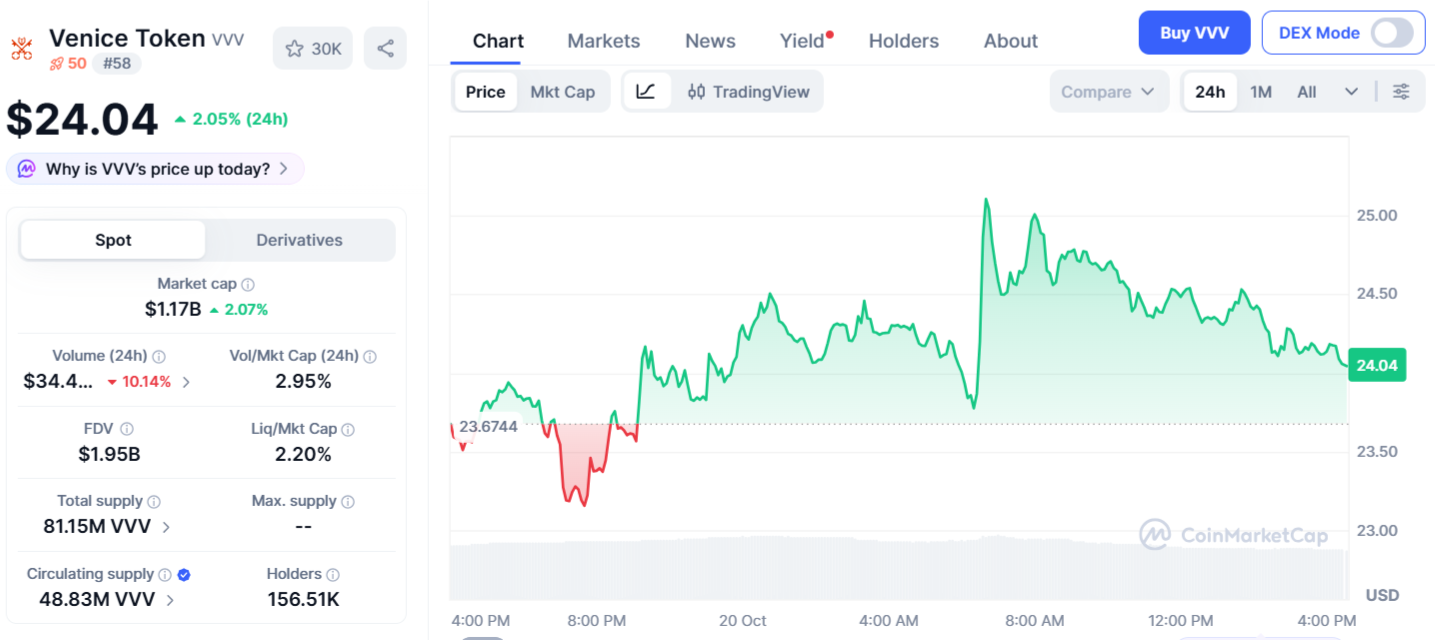Click the $1.17B market cap value
The image size is (1435, 640).
pos(173,310)
